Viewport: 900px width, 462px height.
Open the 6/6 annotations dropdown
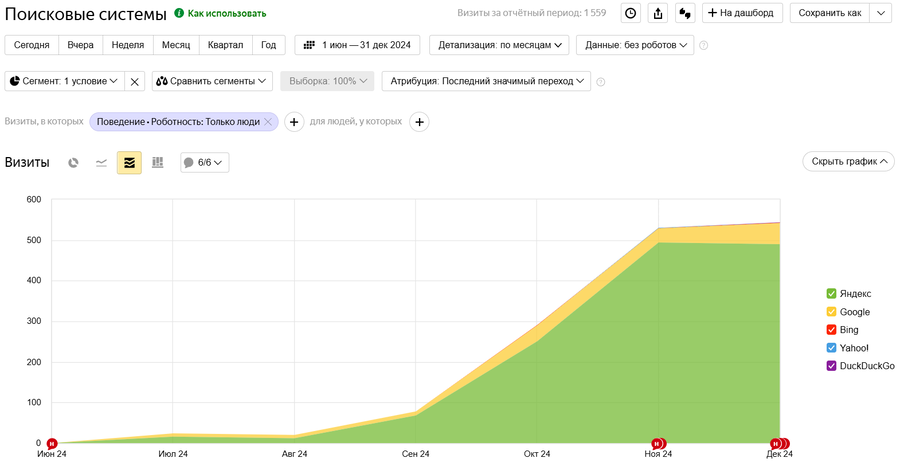click(x=204, y=163)
